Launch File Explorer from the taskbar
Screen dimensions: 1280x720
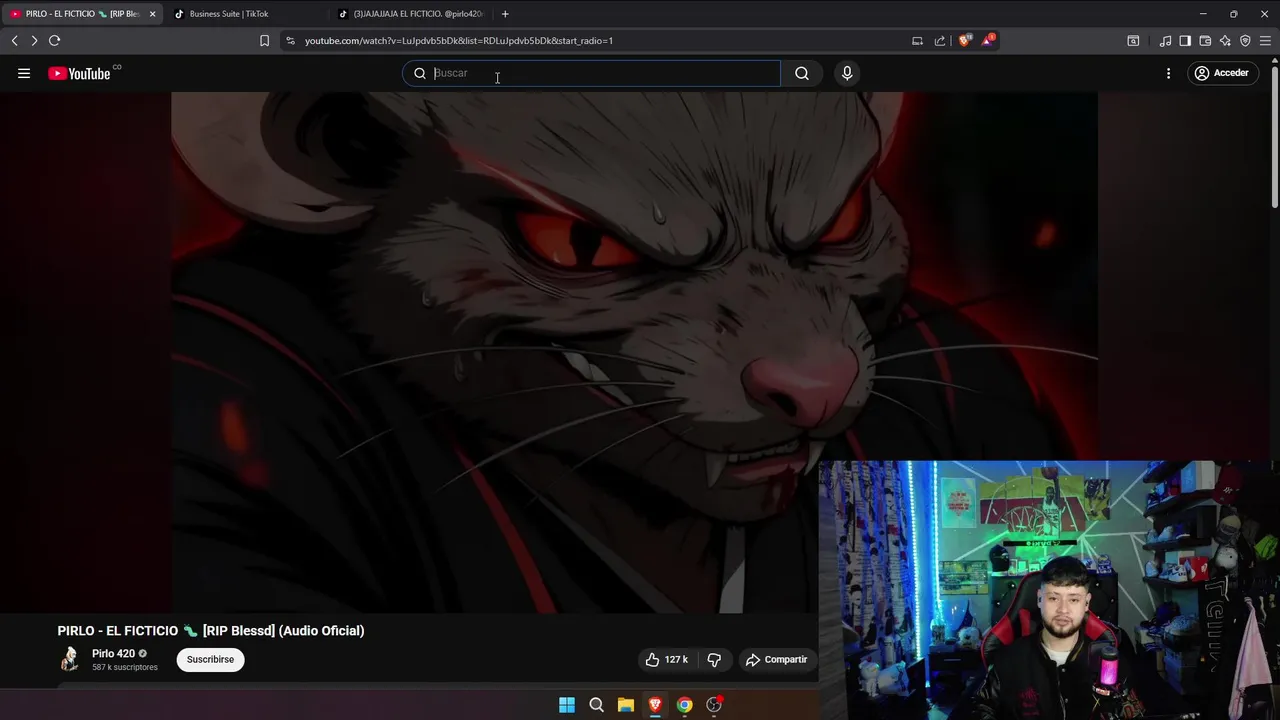(626, 705)
